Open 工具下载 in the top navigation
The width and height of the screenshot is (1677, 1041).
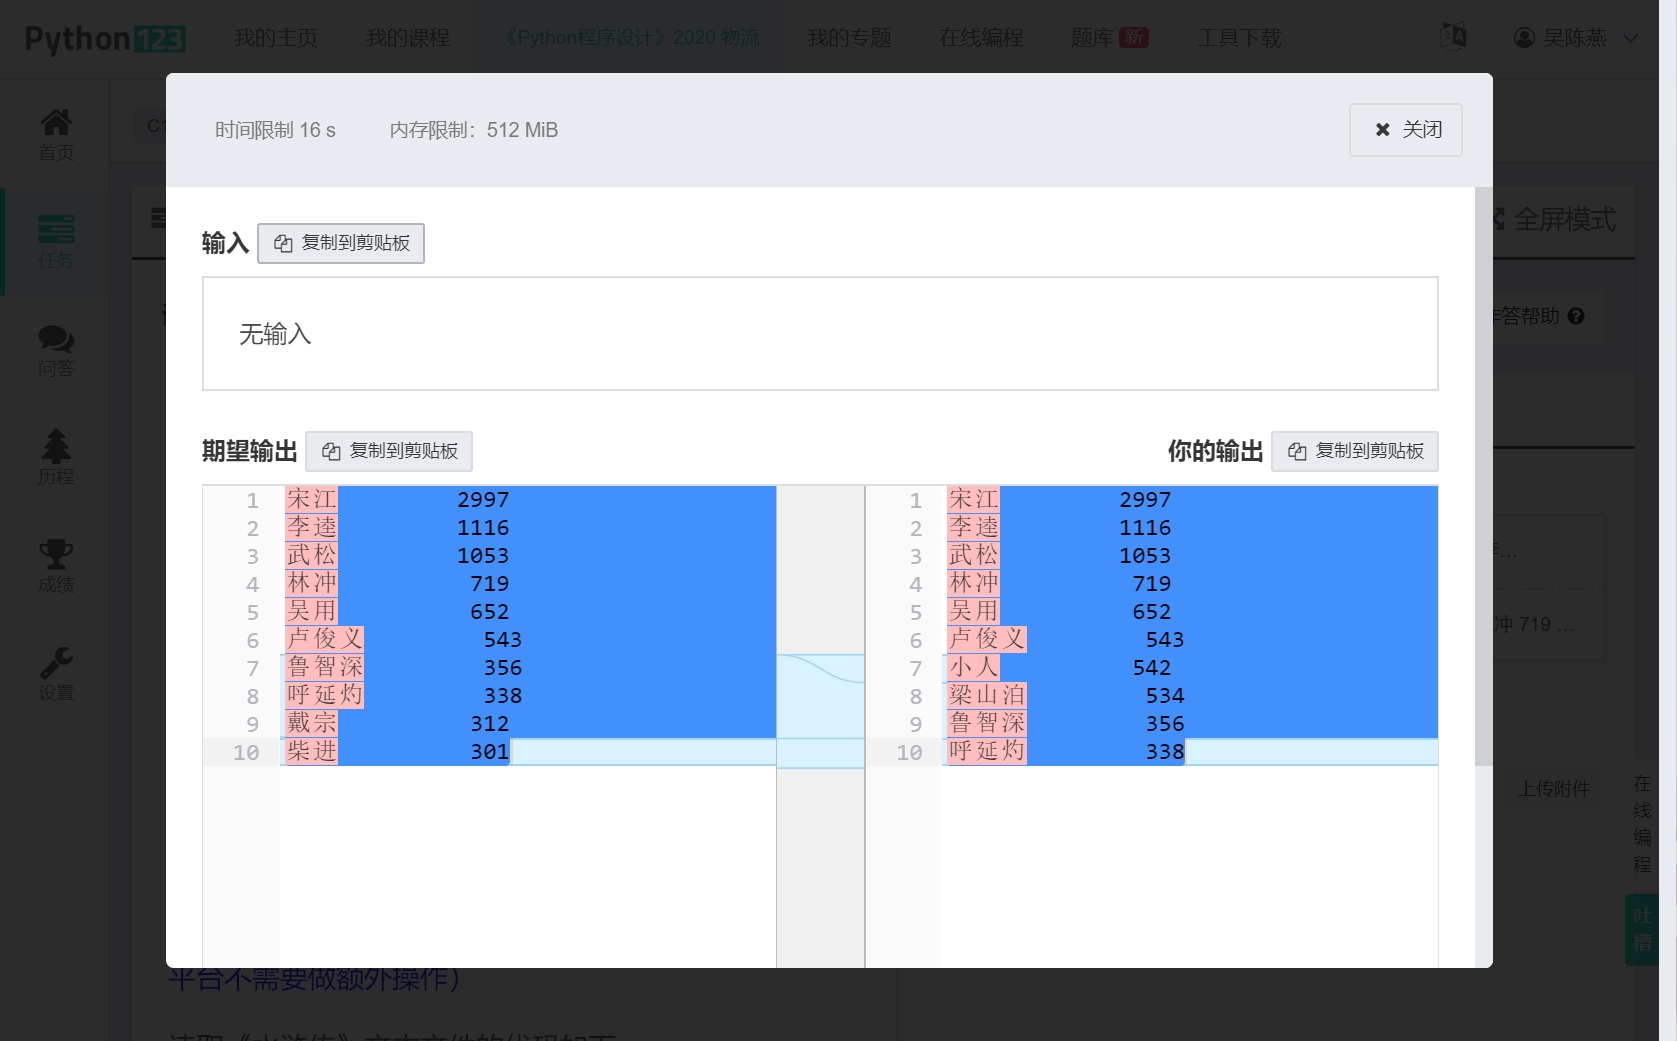click(1239, 38)
